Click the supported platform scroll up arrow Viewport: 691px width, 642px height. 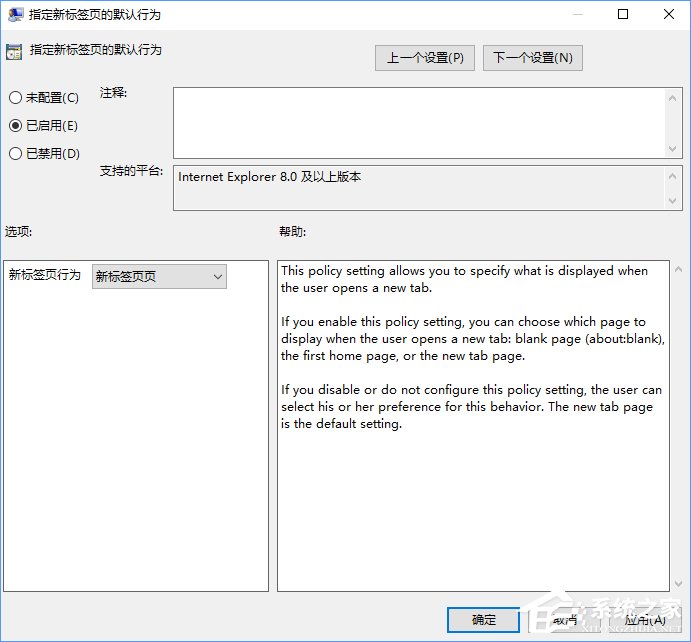point(672,176)
